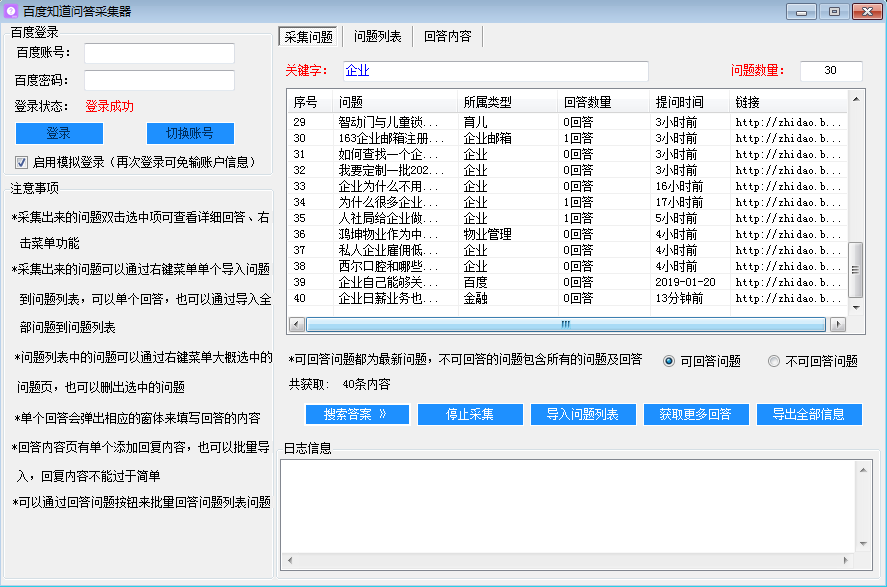Click the log area scroll right arrow
This screenshot has width=887, height=587.
tap(846, 560)
